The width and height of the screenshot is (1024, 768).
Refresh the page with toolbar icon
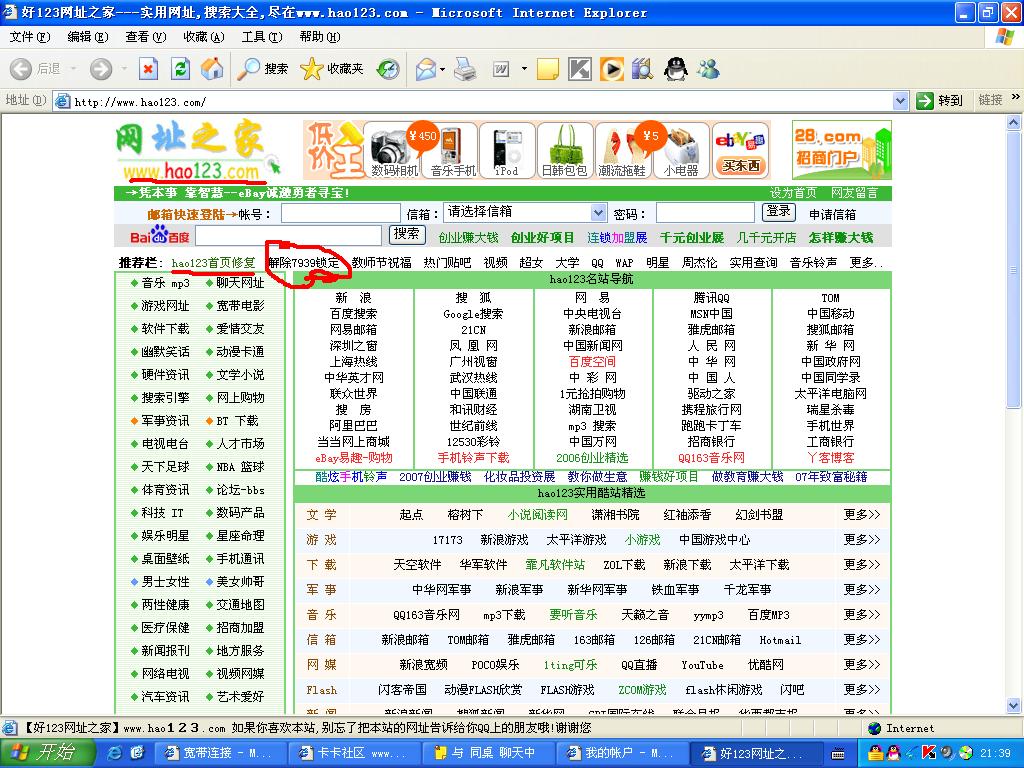[x=180, y=69]
